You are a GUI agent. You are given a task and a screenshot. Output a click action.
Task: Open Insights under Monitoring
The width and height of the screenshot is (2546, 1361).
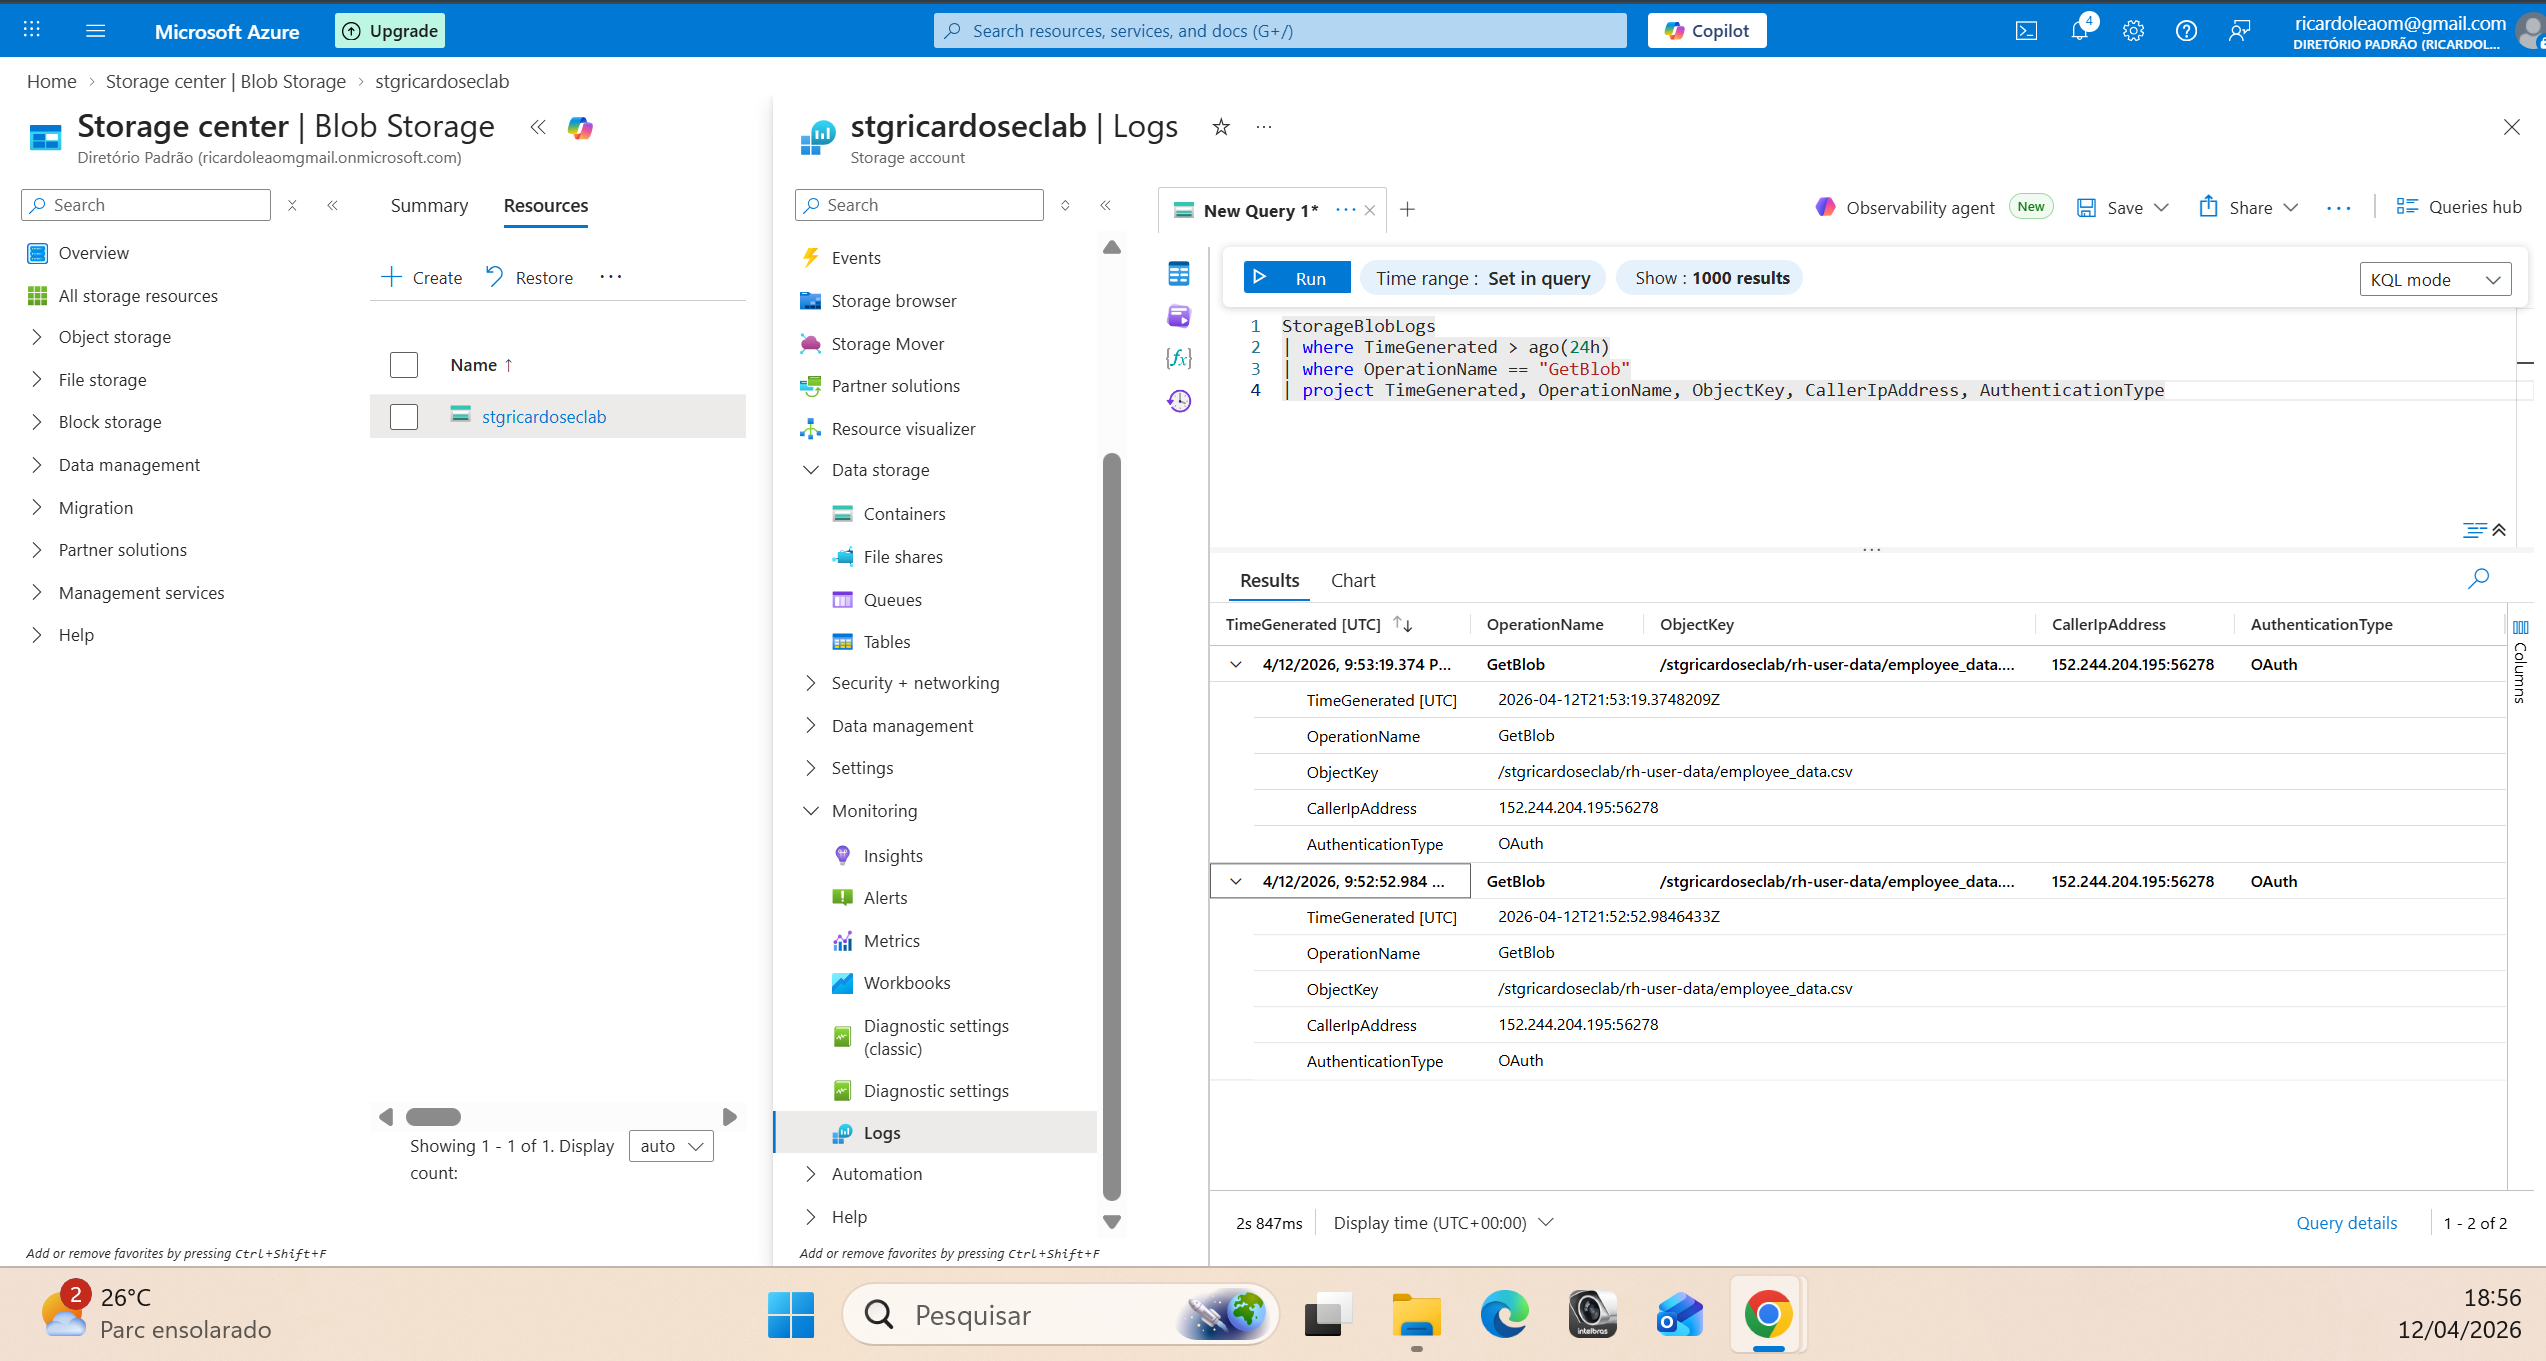(893, 856)
